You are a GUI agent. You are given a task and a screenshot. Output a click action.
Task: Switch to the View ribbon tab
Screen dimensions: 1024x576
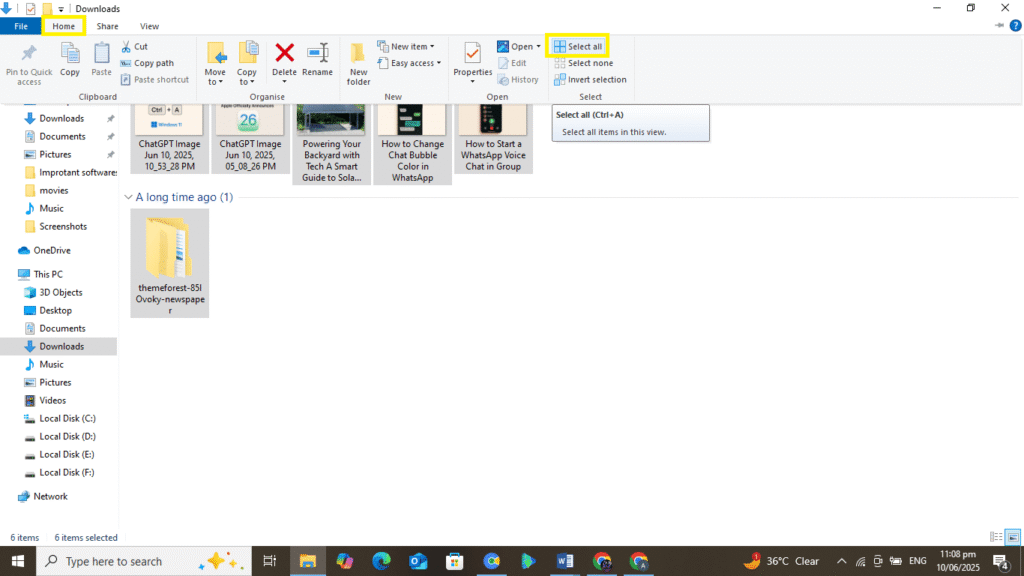149,26
